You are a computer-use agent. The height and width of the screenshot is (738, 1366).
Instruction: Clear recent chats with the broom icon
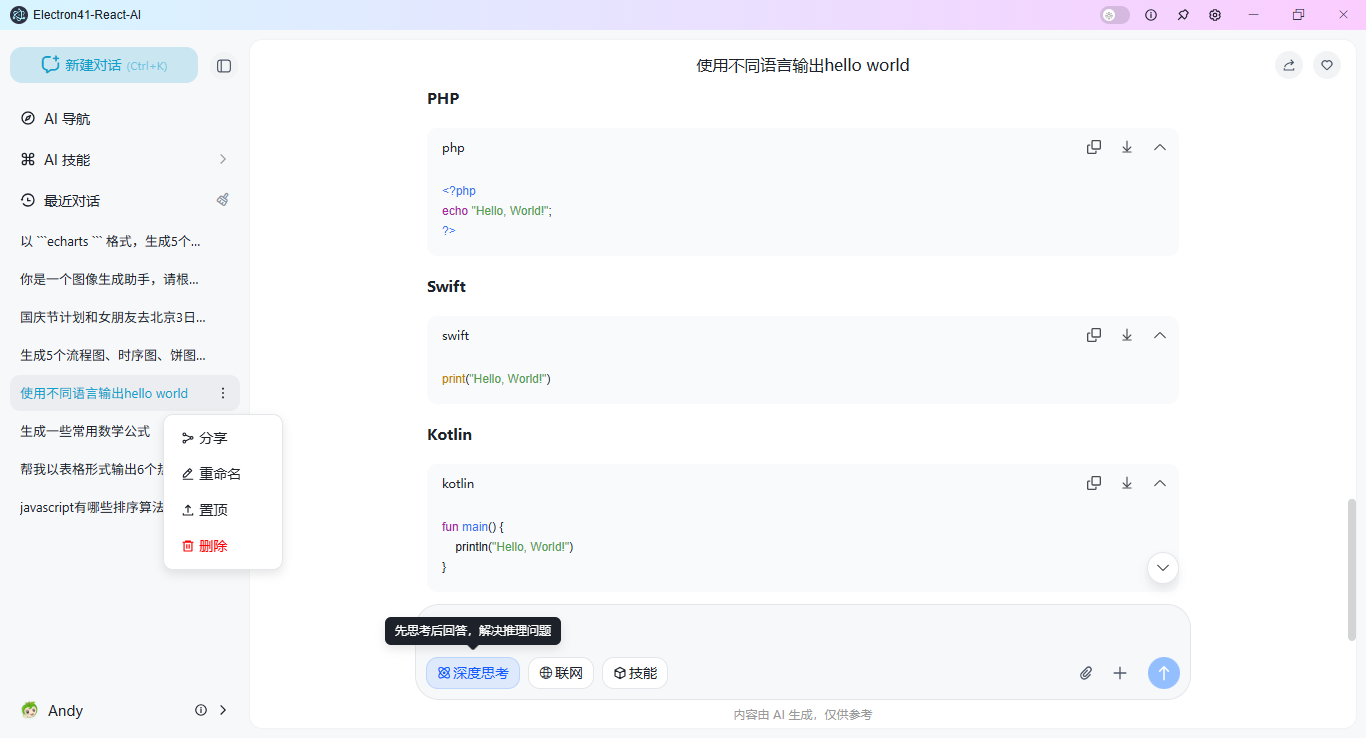coord(223,200)
